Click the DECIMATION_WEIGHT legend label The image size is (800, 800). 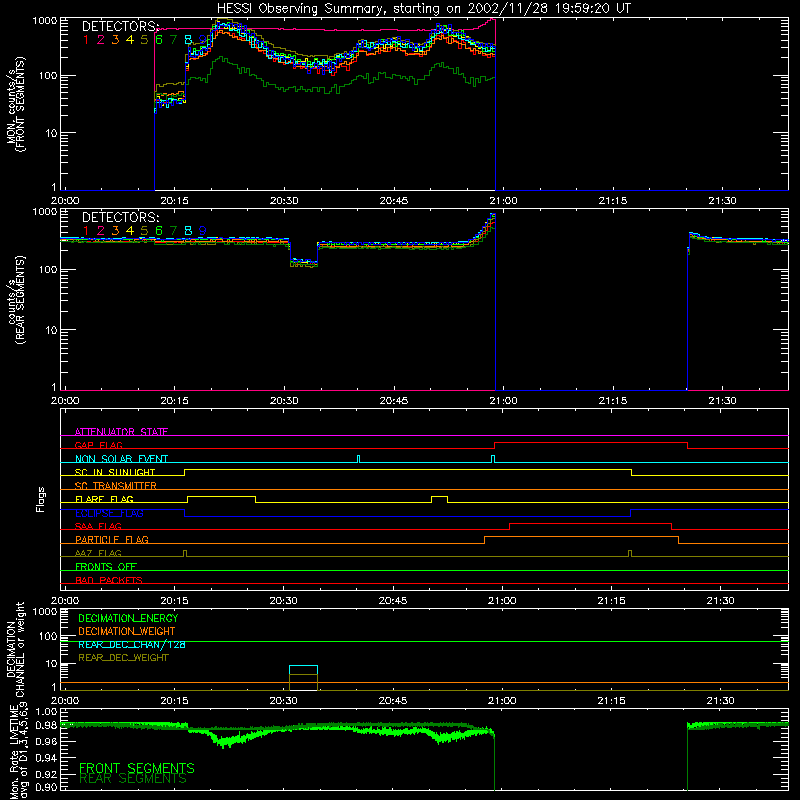click(127, 631)
